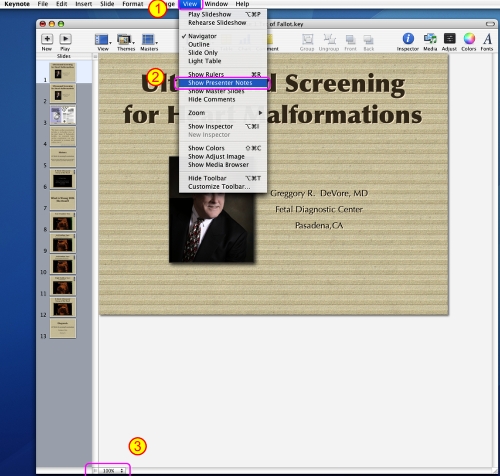Open the Adjust image toolbar icon
Viewport: 500px width, 476px height.
[x=449, y=39]
